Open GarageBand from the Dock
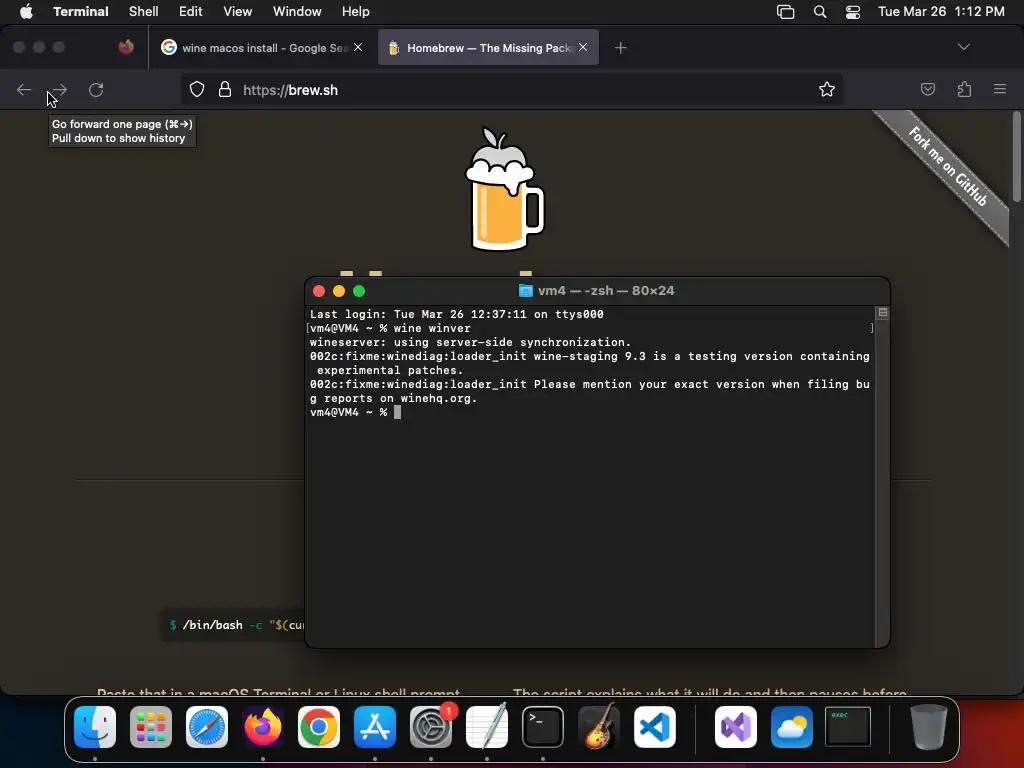Image resolution: width=1024 pixels, height=768 pixels. pyautogui.click(x=599, y=727)
